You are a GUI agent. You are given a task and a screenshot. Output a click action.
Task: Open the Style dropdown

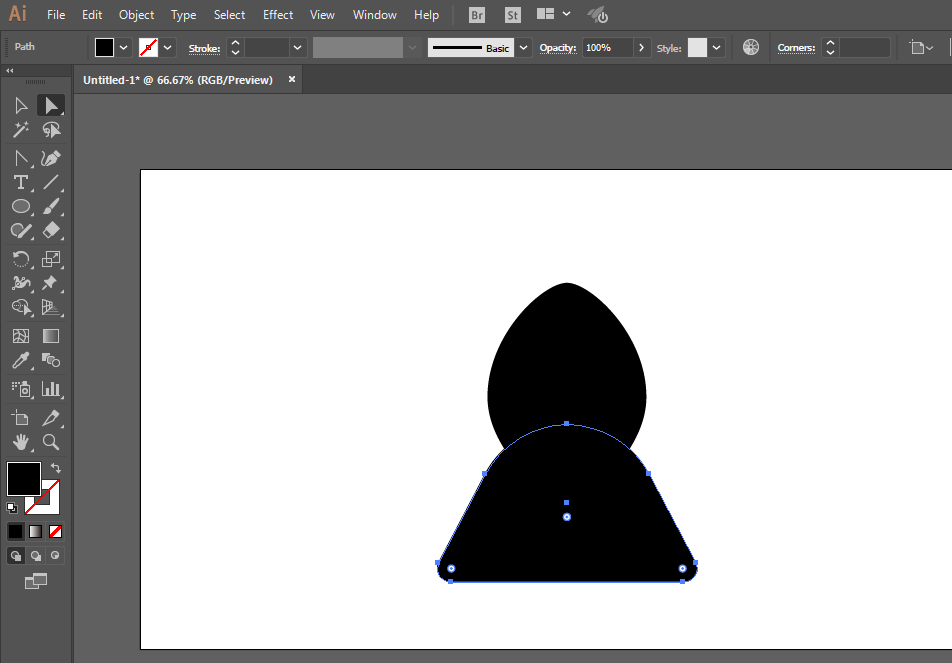[716, 48]
